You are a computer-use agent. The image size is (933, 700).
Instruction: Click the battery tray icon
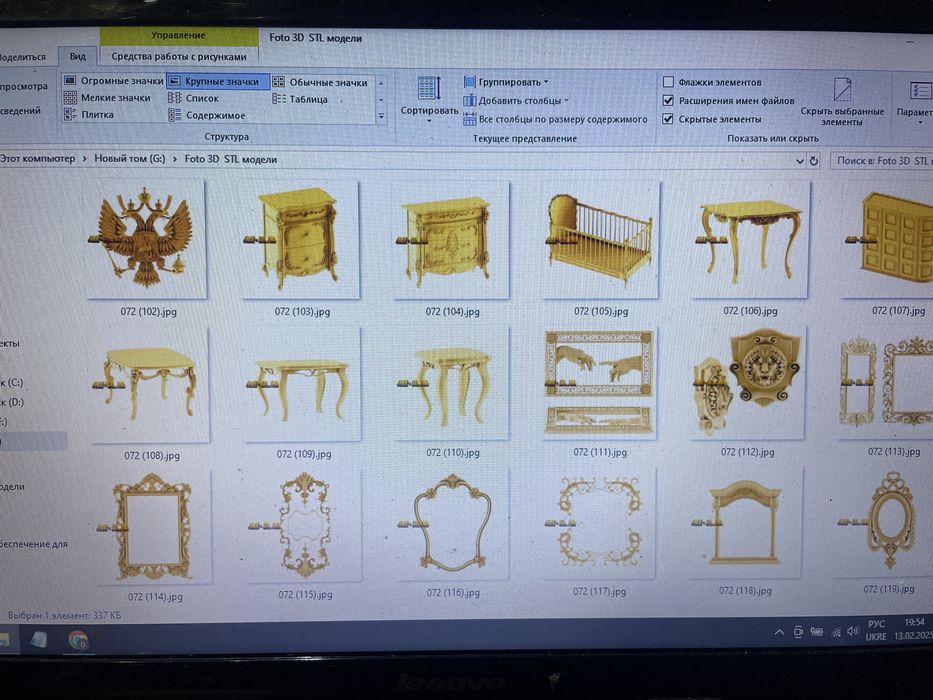click(x=816, y=632)
